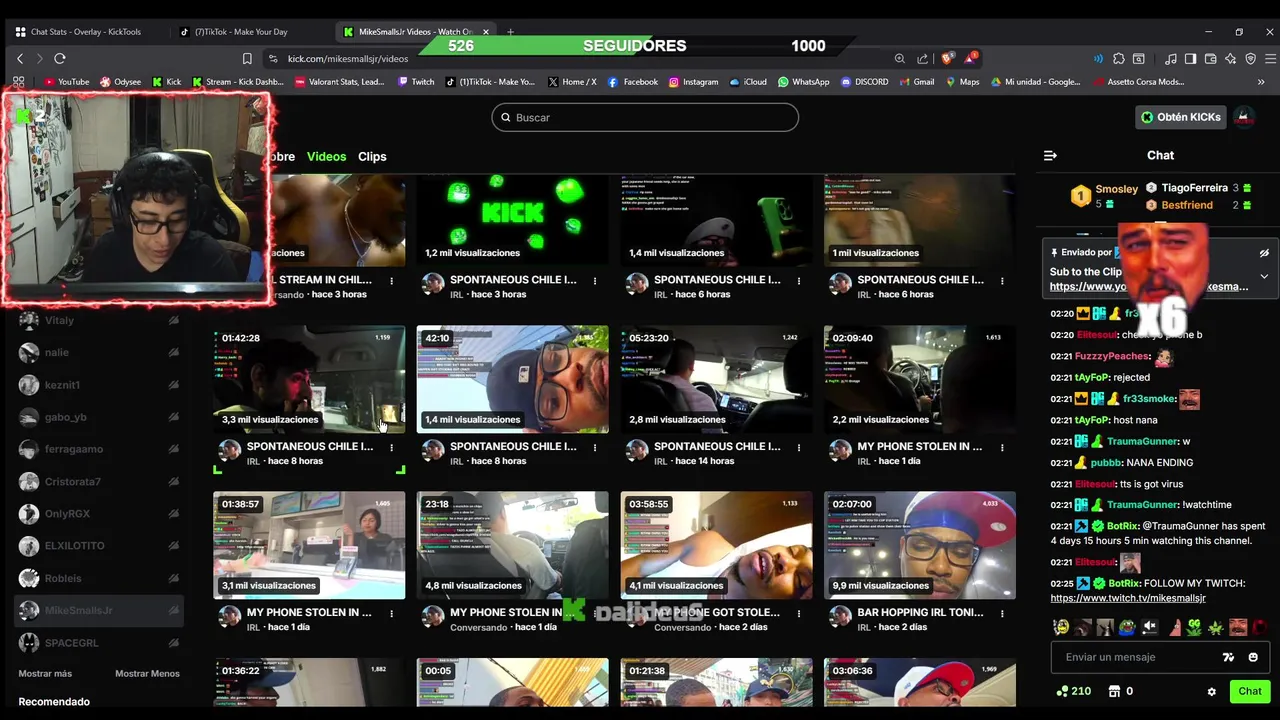1280x720 pixels.
Task: Switch to the Videos tab
Action: click(x=326, y=156)
